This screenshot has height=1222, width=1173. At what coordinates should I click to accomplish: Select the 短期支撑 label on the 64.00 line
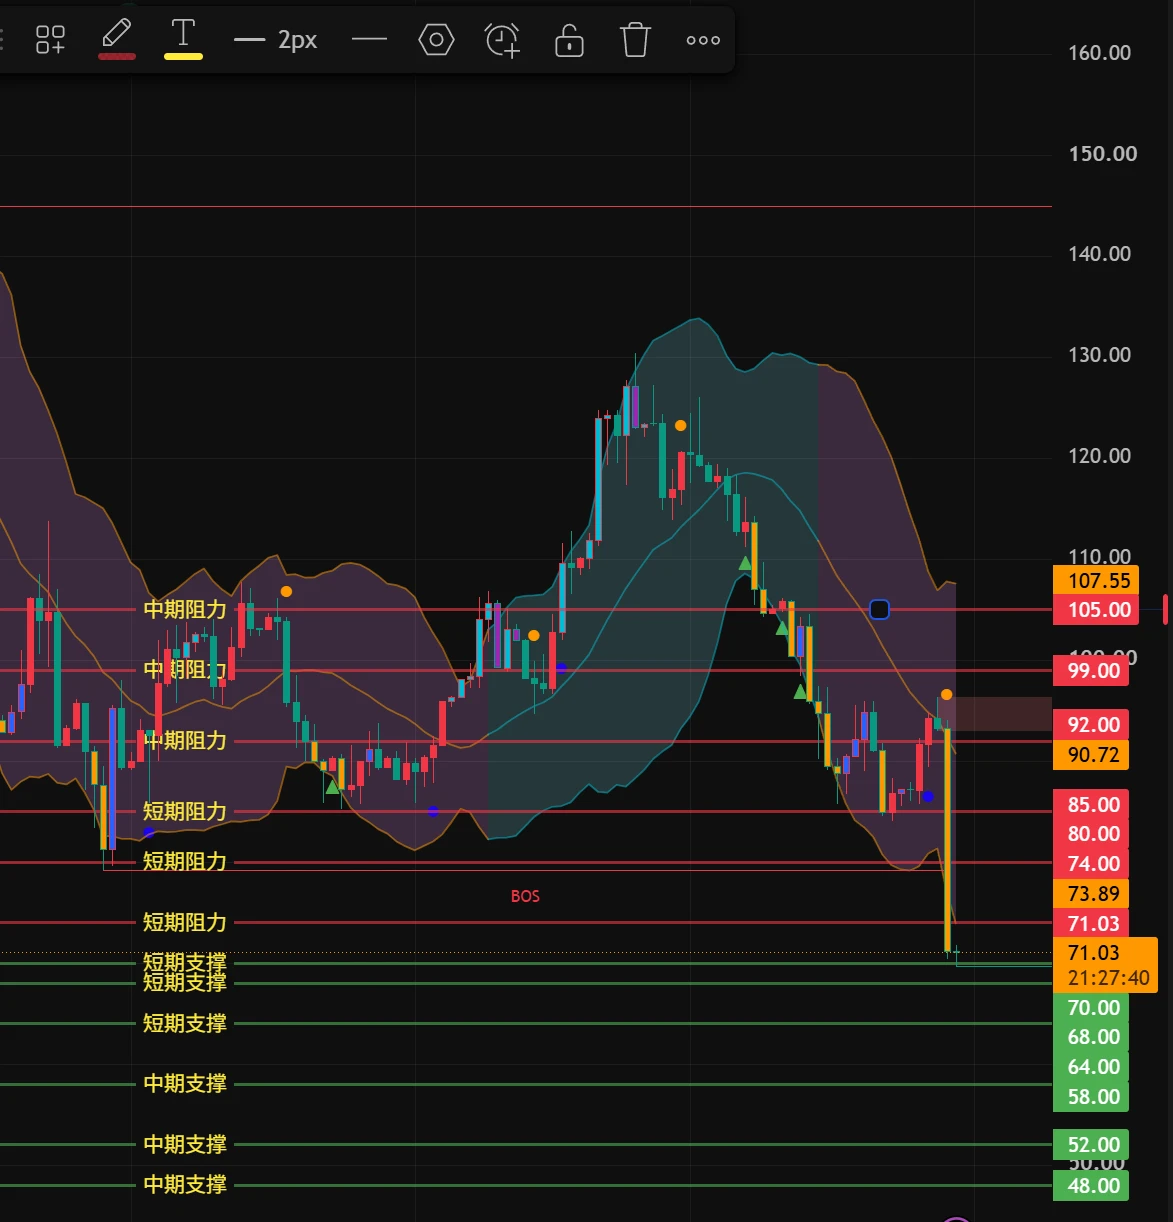[x=185, y=1023]
